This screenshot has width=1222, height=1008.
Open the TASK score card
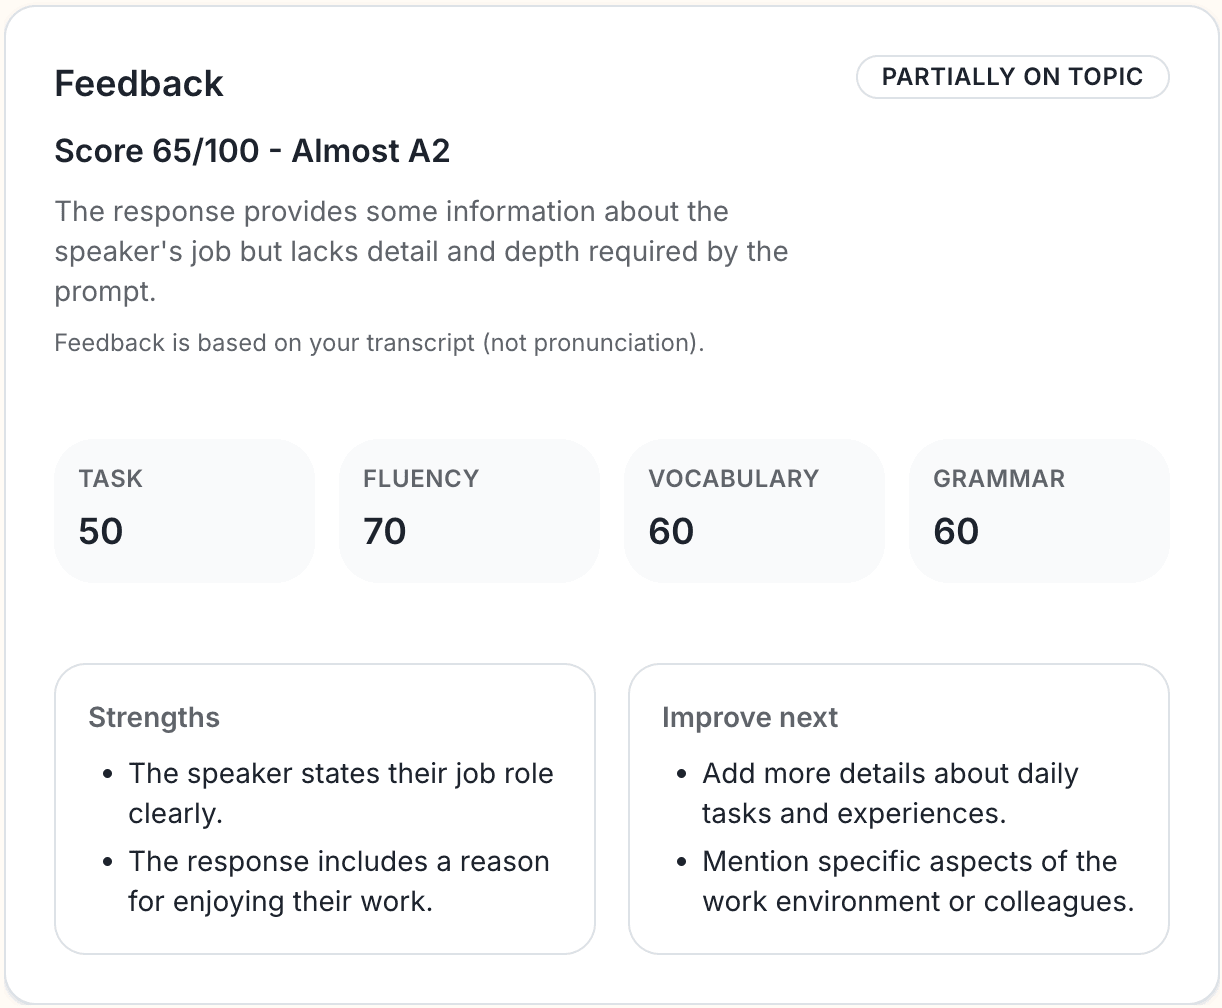tap(184, 510)
